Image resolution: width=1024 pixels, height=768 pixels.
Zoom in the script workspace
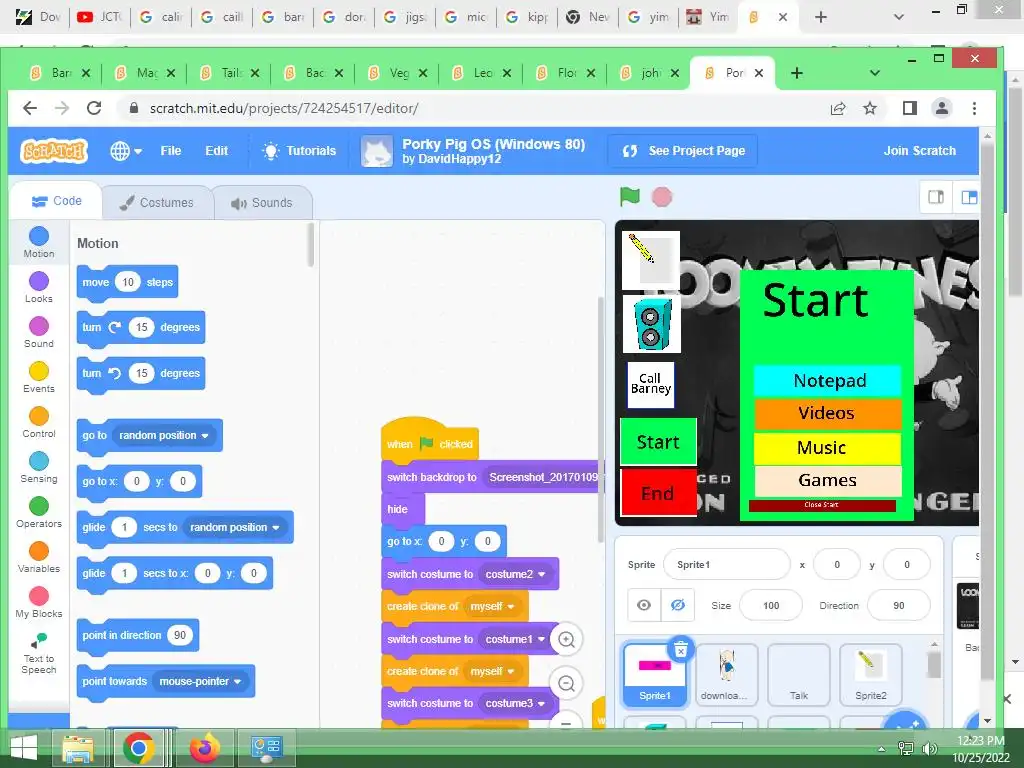566,639
